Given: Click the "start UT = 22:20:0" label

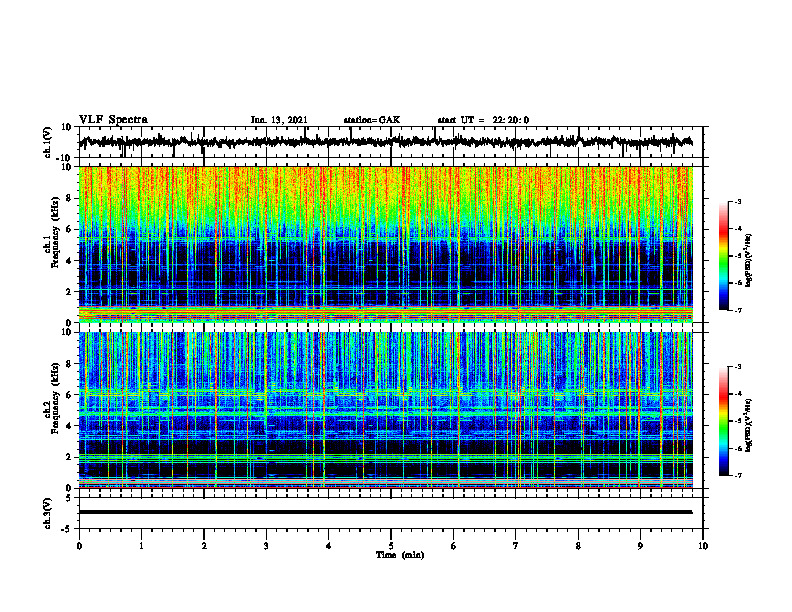Looking at the screenshot, I should (483, 120).
